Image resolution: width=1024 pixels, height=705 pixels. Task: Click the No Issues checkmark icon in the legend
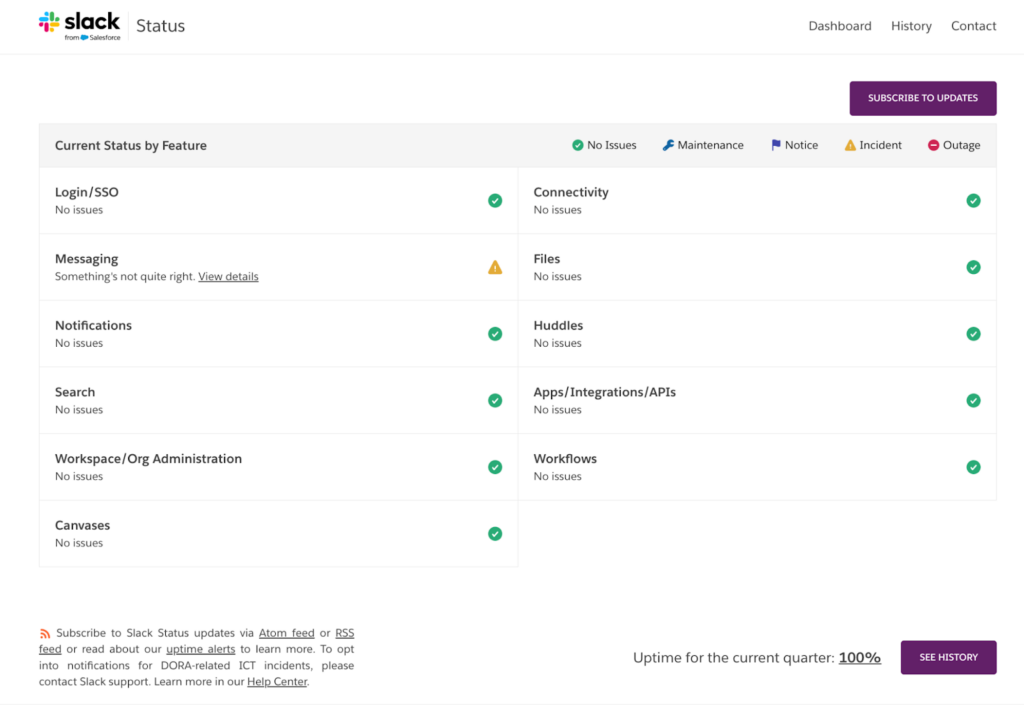click(578, 145)
